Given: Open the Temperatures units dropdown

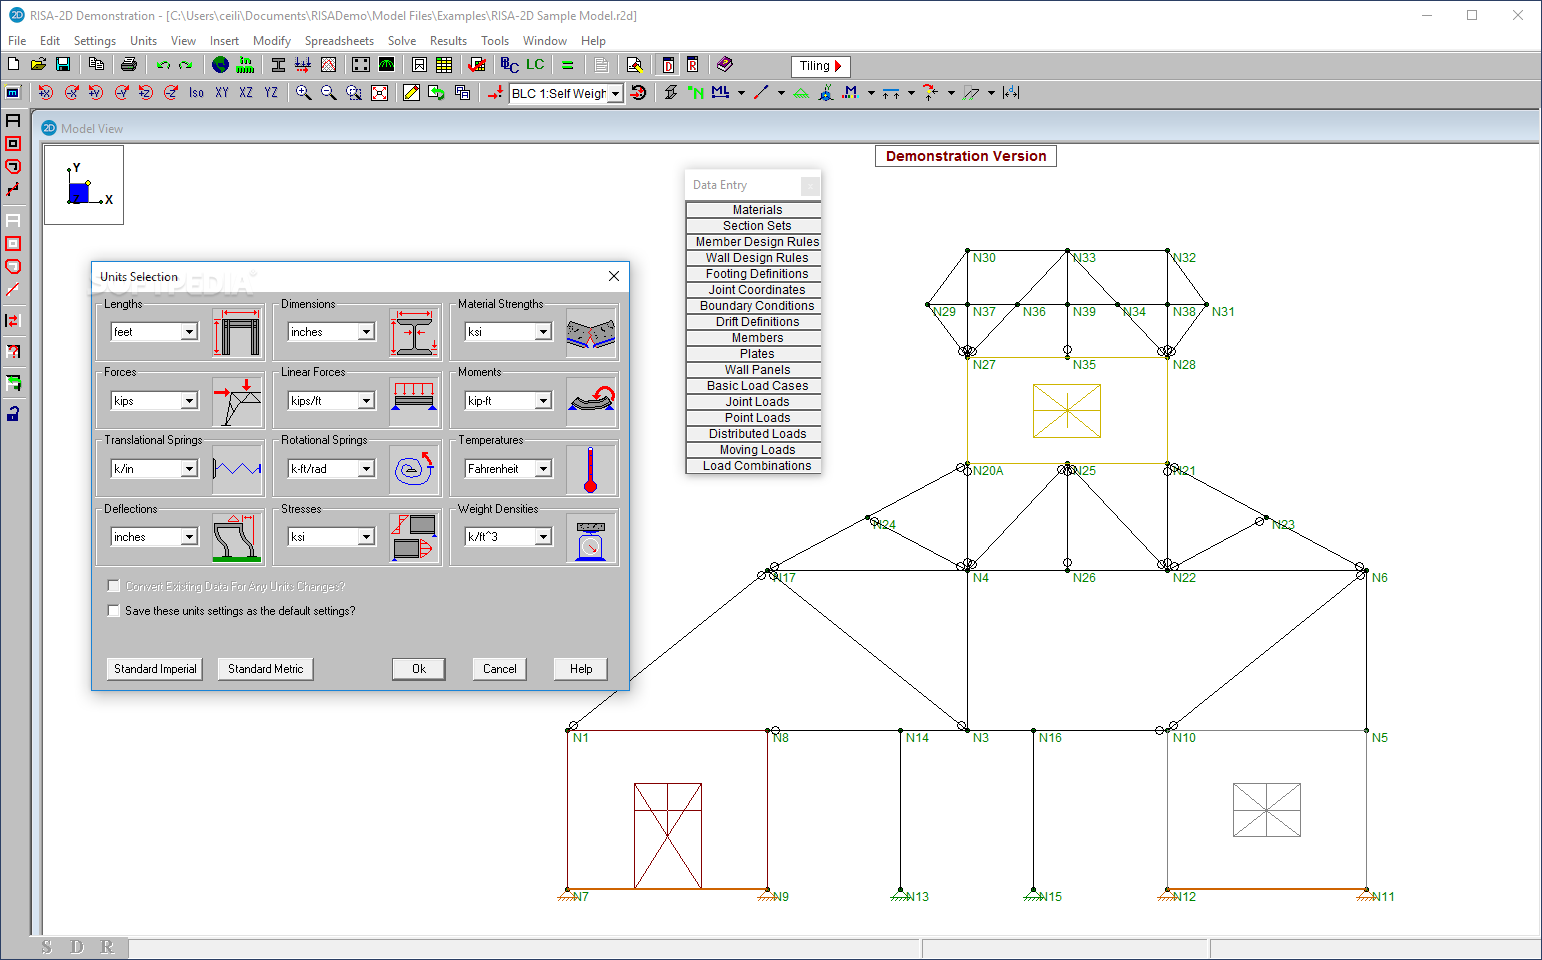Looking at the screenshot, I should pos(543,469).
